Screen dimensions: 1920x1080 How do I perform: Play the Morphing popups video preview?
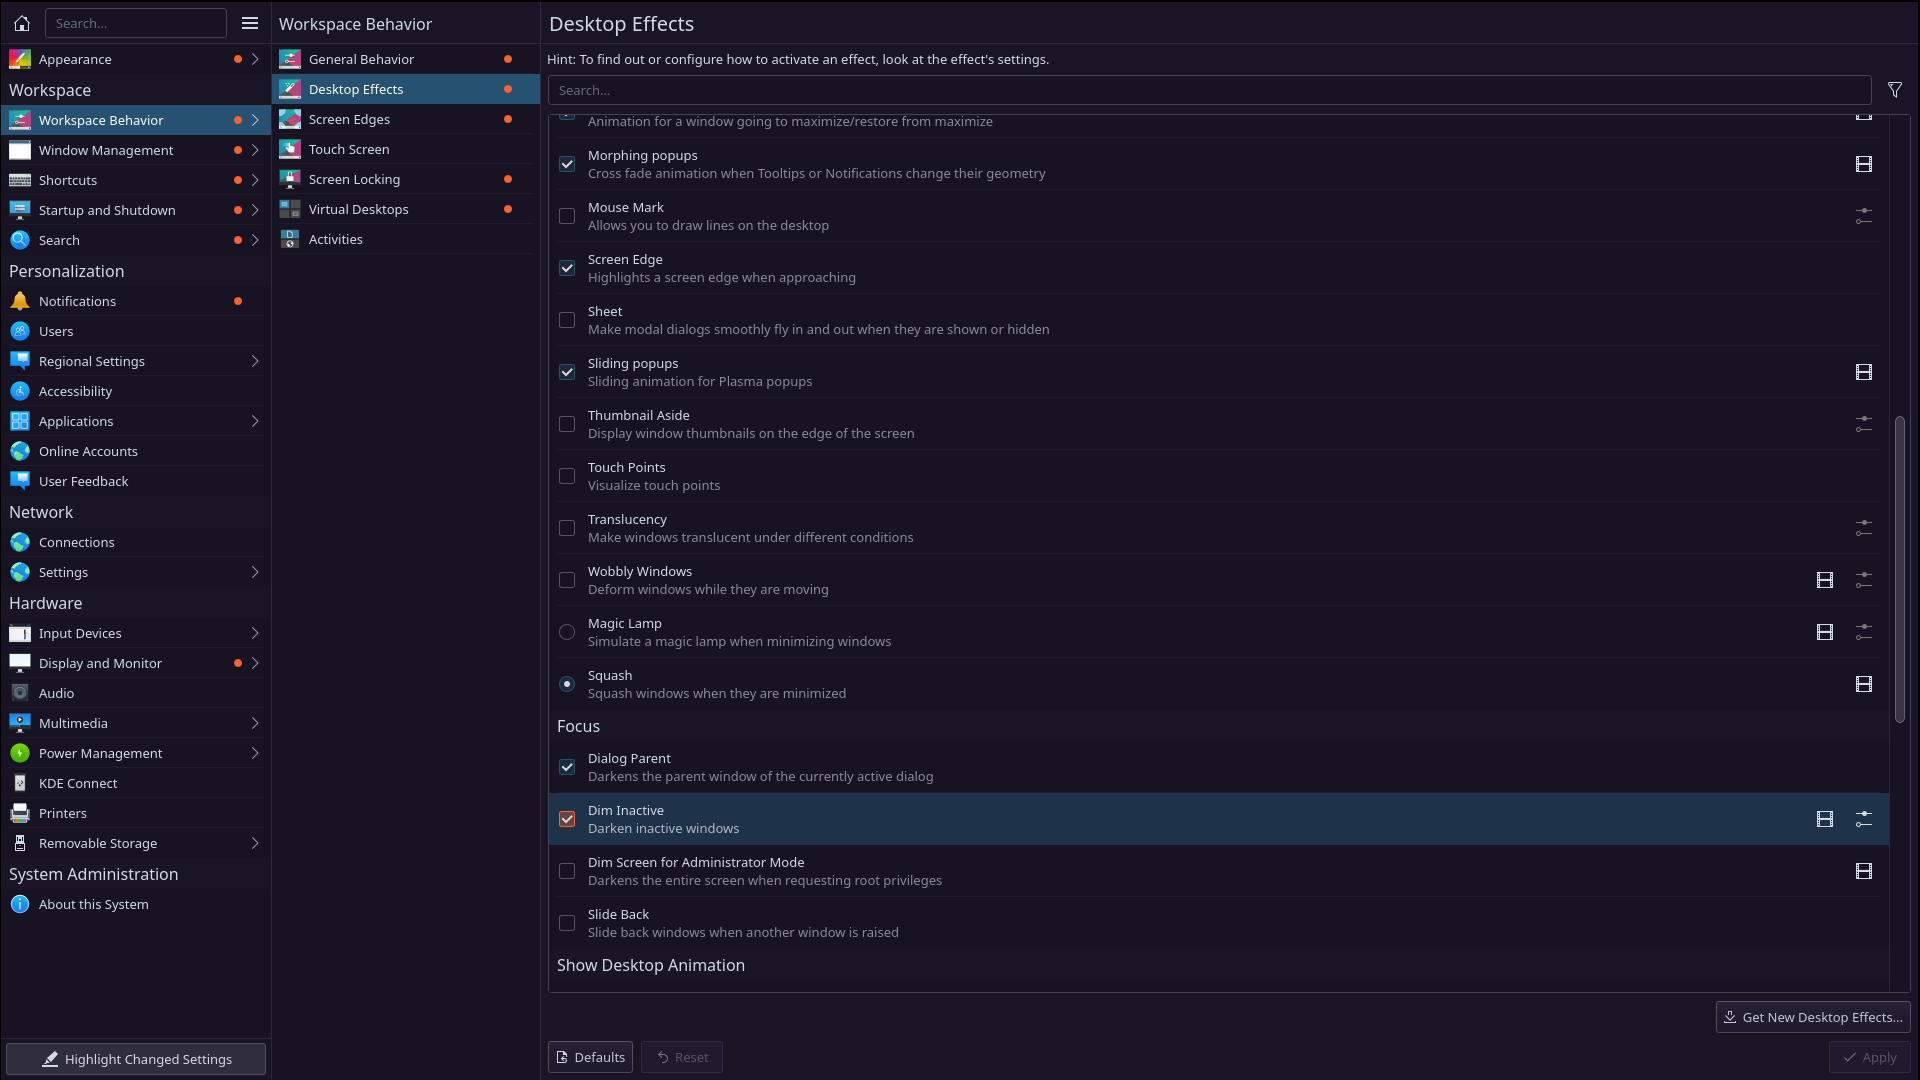1863,164
